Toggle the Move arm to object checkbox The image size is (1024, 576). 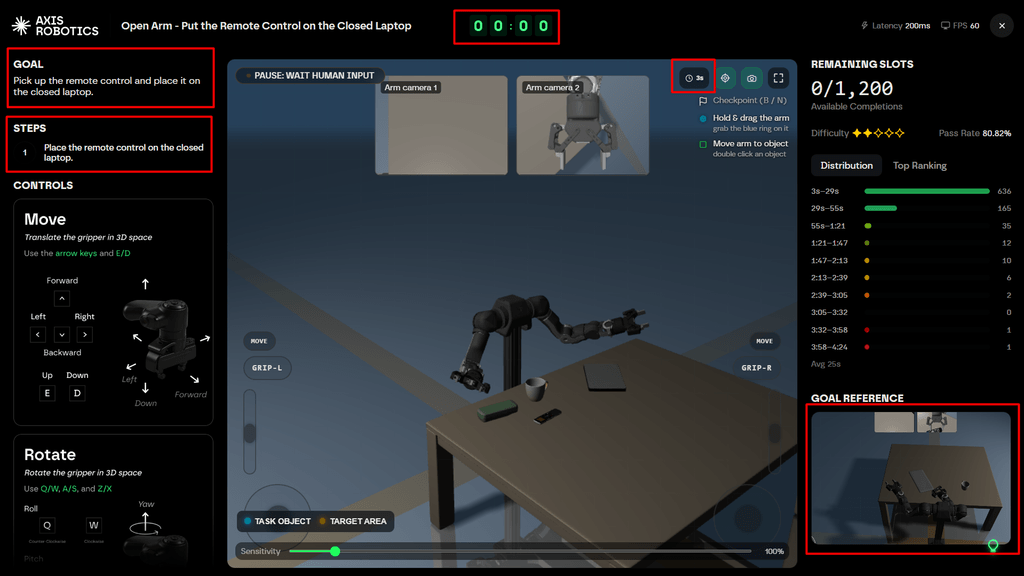click(703, 144)
